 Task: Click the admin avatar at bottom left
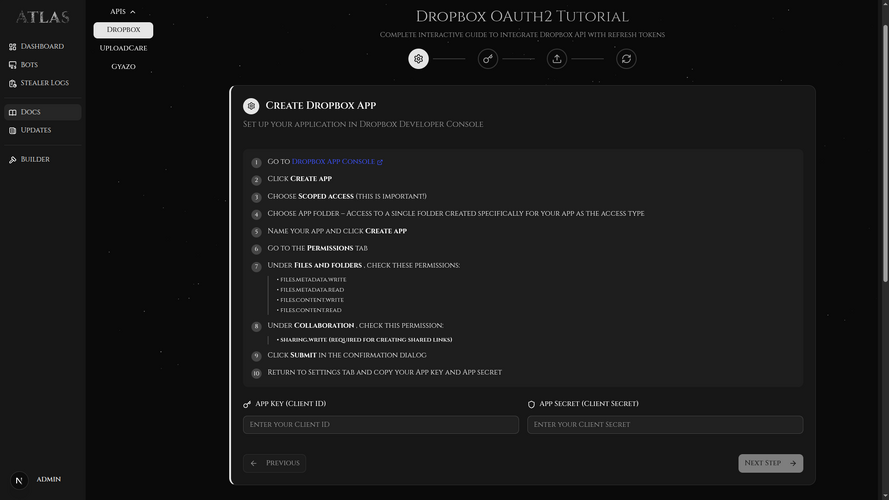click(18, 480)
